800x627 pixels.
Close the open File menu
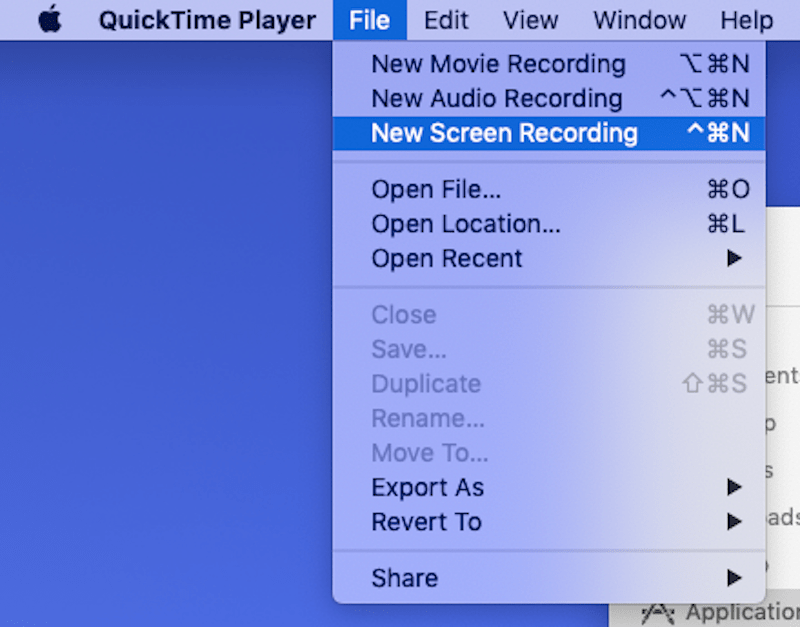click(370, 20)
